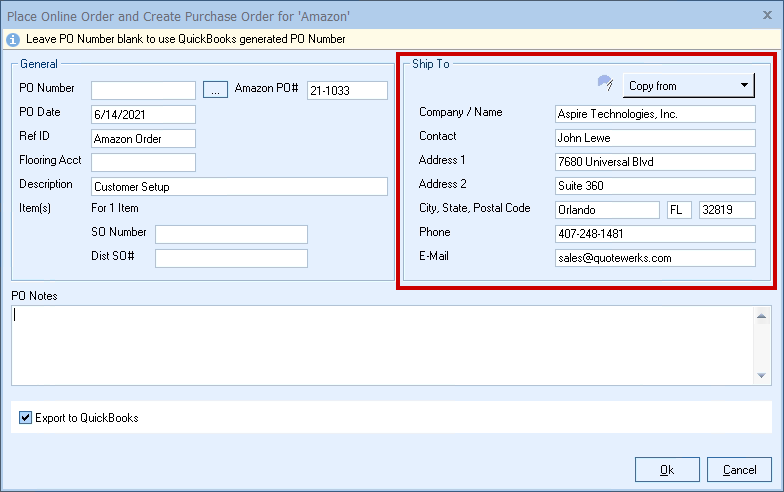Cancel the purchase order dialog
This screenshot has height=492, width=784.
(x=739, y=469)
